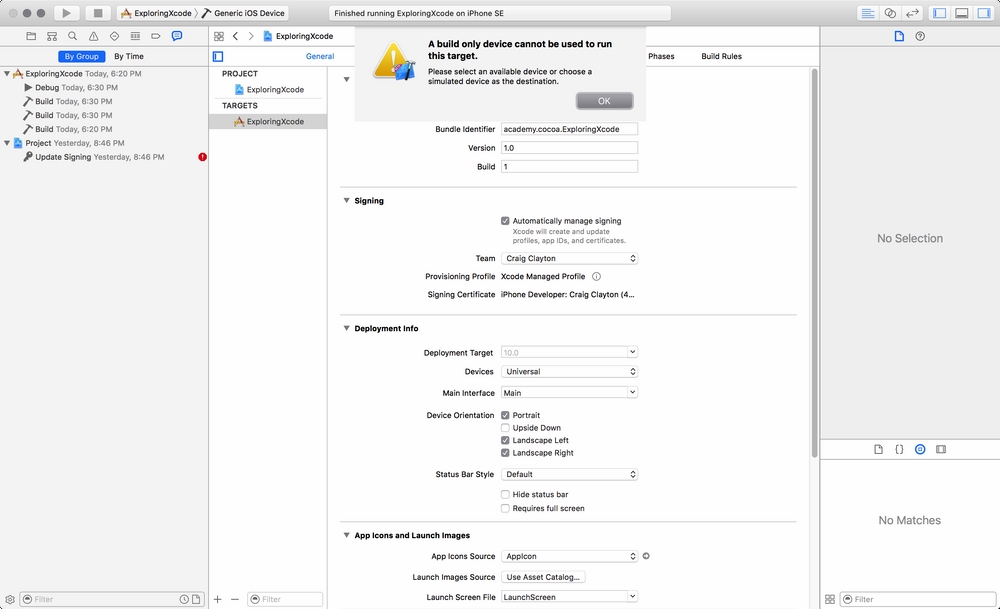Open the Devices dropdown Universal
Screen dimensions: 1000x609
570,372
